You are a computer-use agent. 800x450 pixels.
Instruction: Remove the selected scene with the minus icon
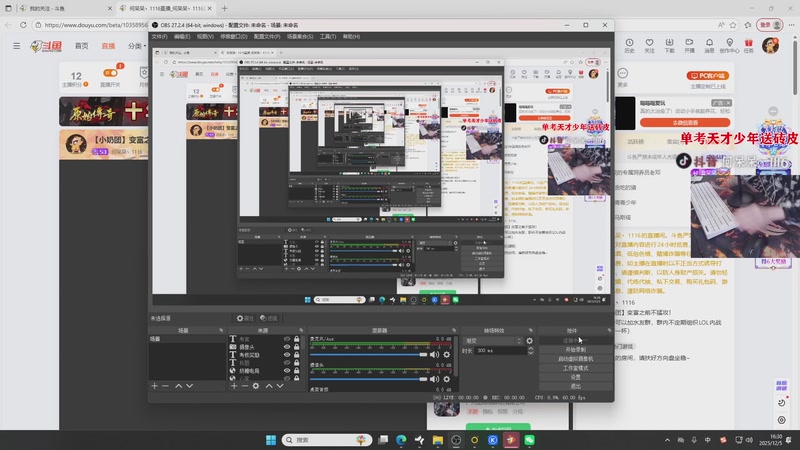point(165,386)
